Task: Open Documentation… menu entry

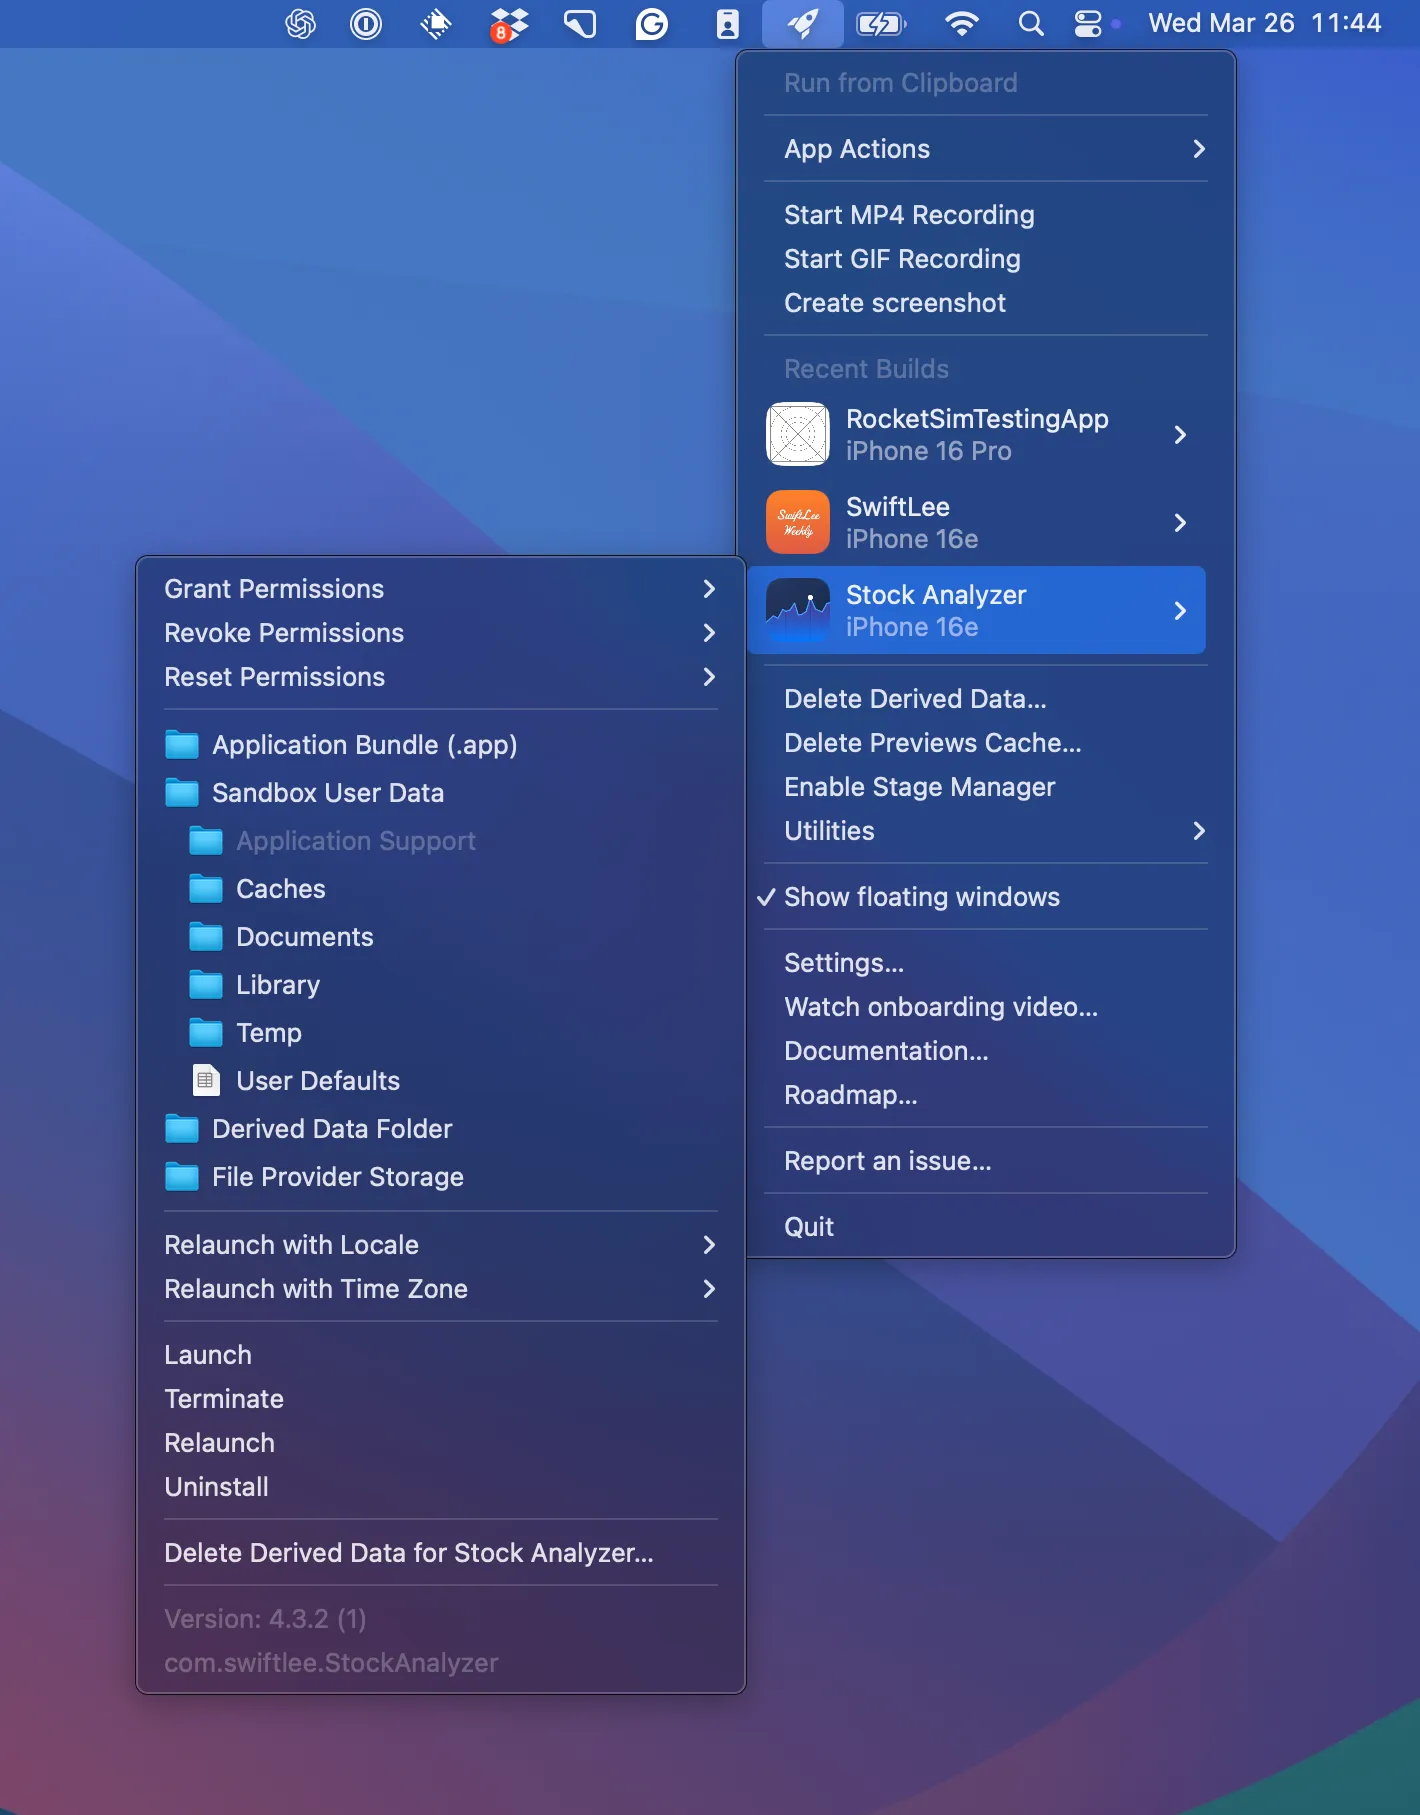Action: 886,1051
